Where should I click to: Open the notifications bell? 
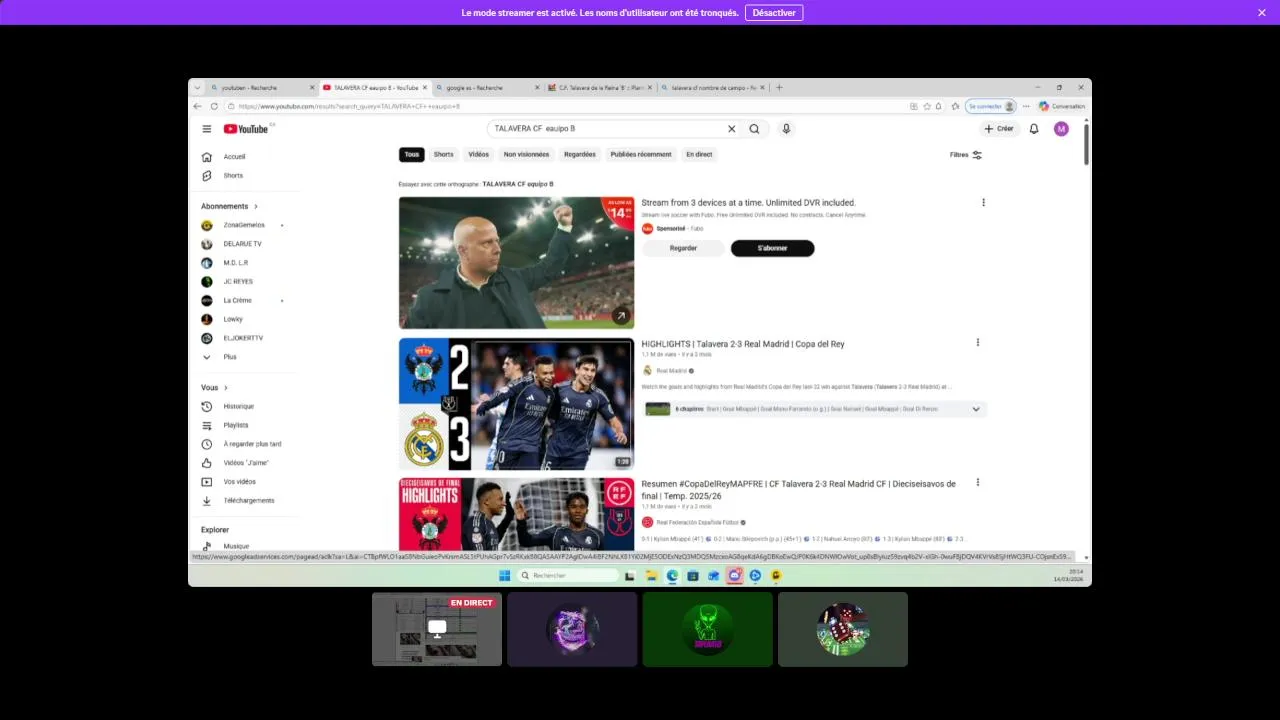1034,129
